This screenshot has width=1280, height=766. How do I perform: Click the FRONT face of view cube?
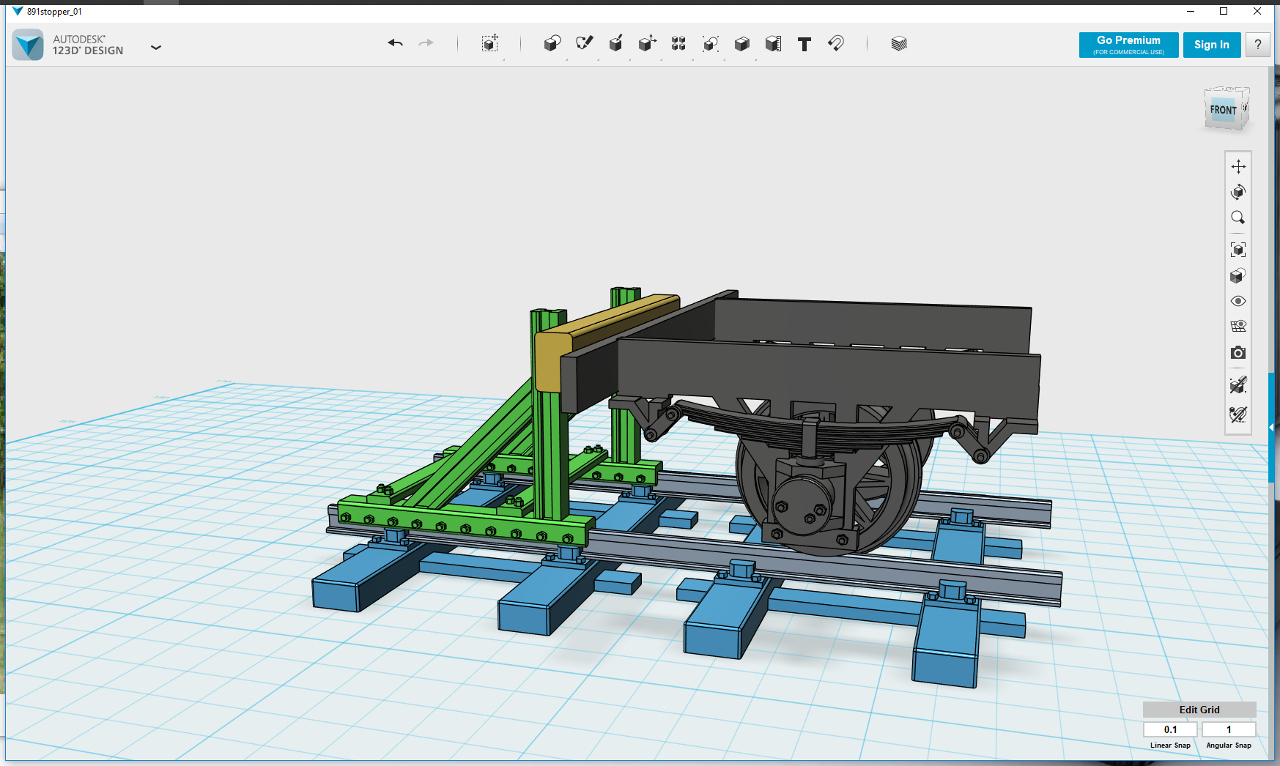coord(1223,110)
